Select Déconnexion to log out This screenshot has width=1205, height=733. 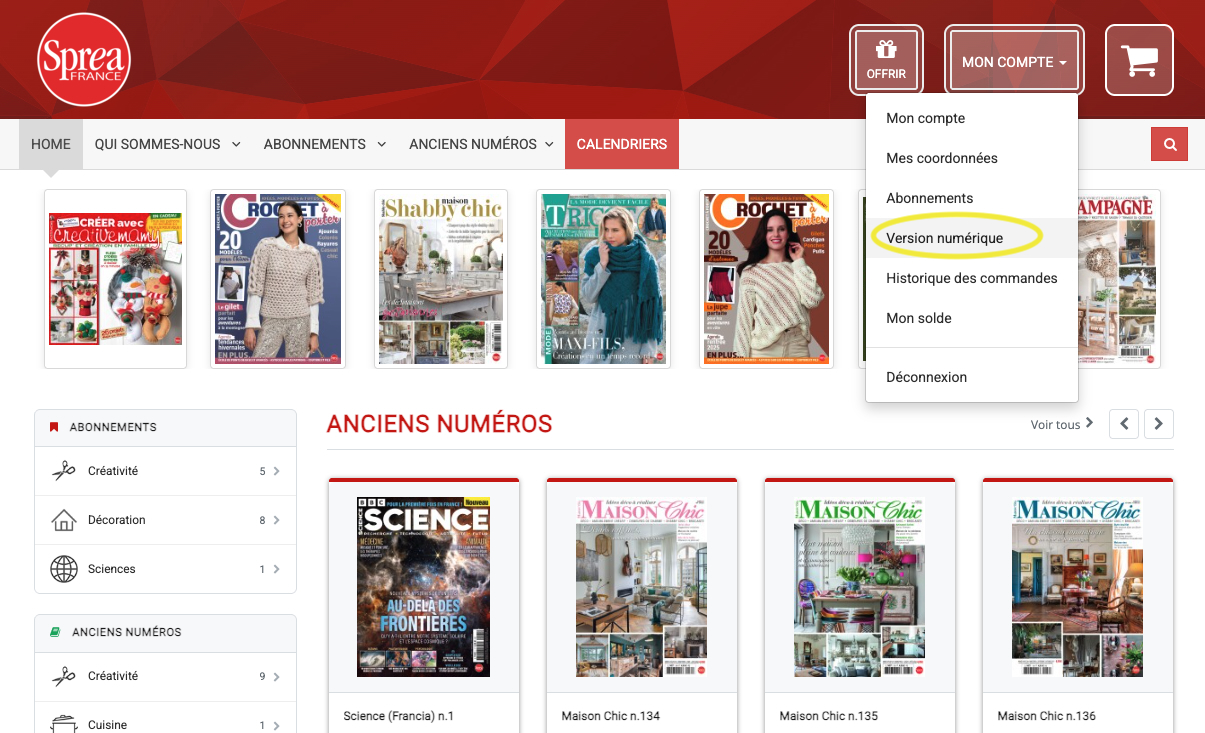click(926, 377)
